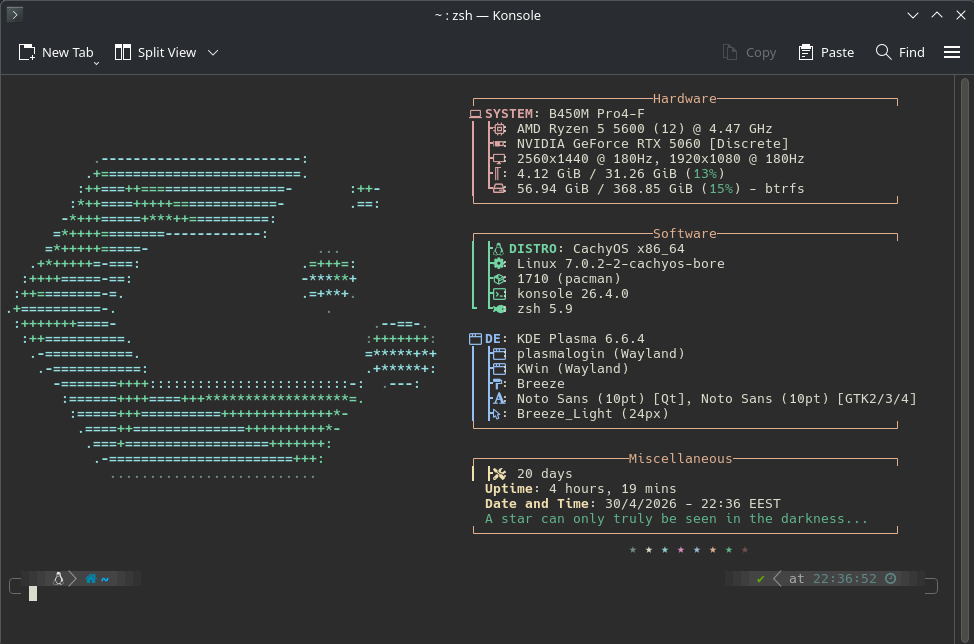Click the clock icon after 22:36:52
The width and height of the screenshot is (974, 644).
(x=891, y=579)
